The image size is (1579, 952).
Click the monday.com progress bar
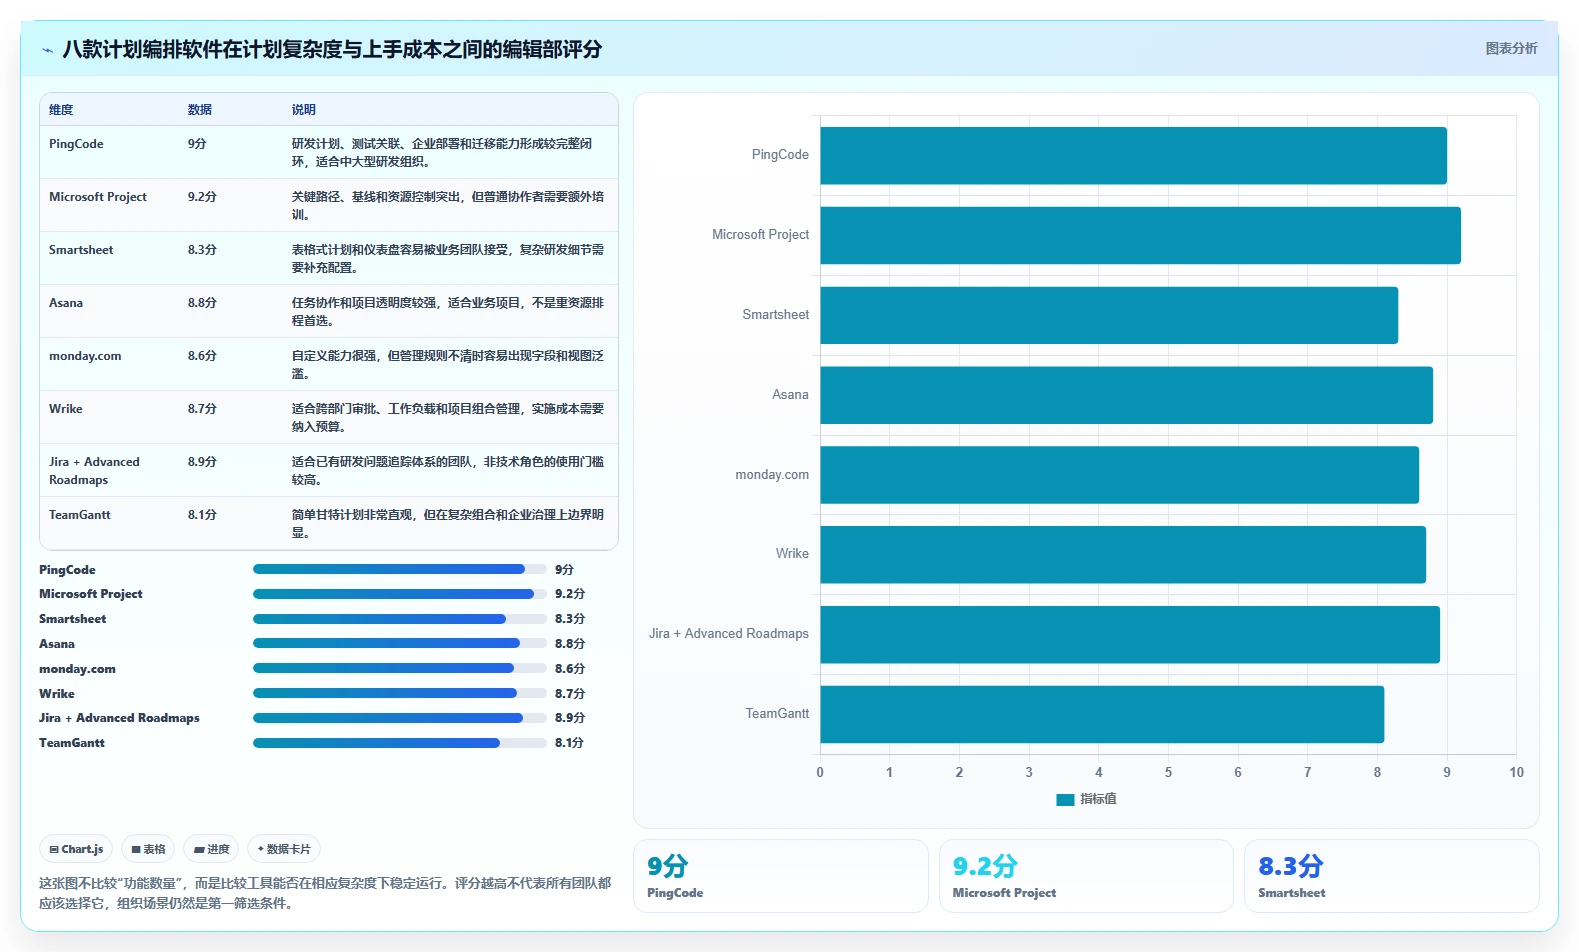point(400,668)
